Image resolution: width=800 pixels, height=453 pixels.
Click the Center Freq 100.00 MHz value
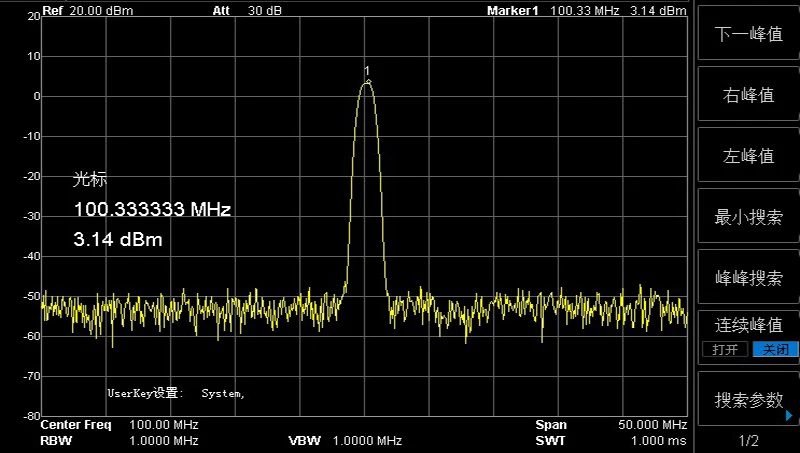(164, 425)
